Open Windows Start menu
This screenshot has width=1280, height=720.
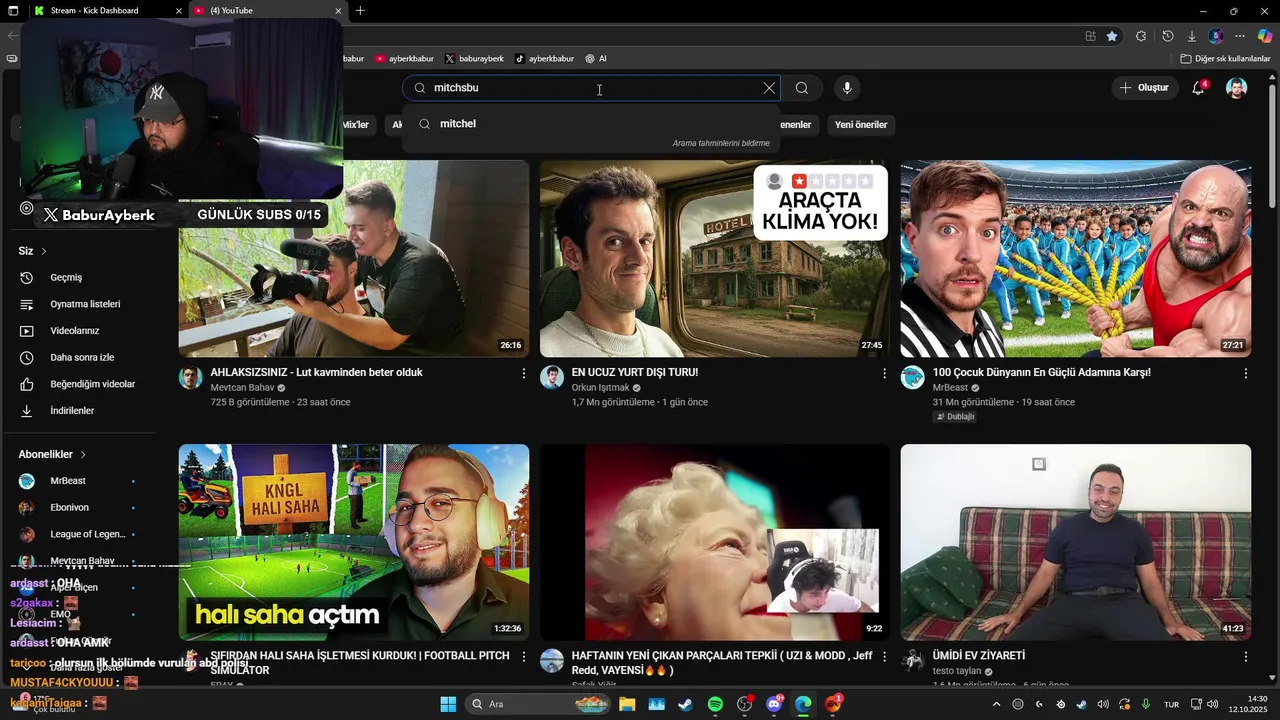[x=448, y=704]
